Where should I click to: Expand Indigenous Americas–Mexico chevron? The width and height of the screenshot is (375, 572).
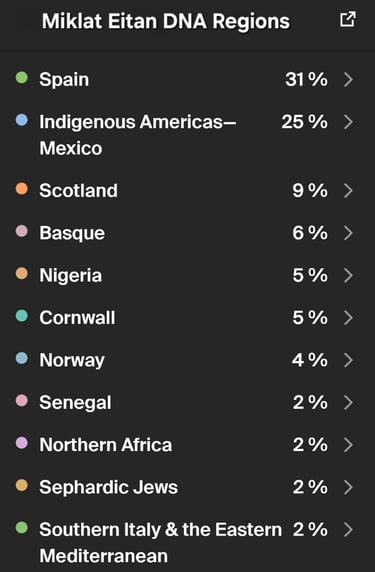[x=348, y=122]
